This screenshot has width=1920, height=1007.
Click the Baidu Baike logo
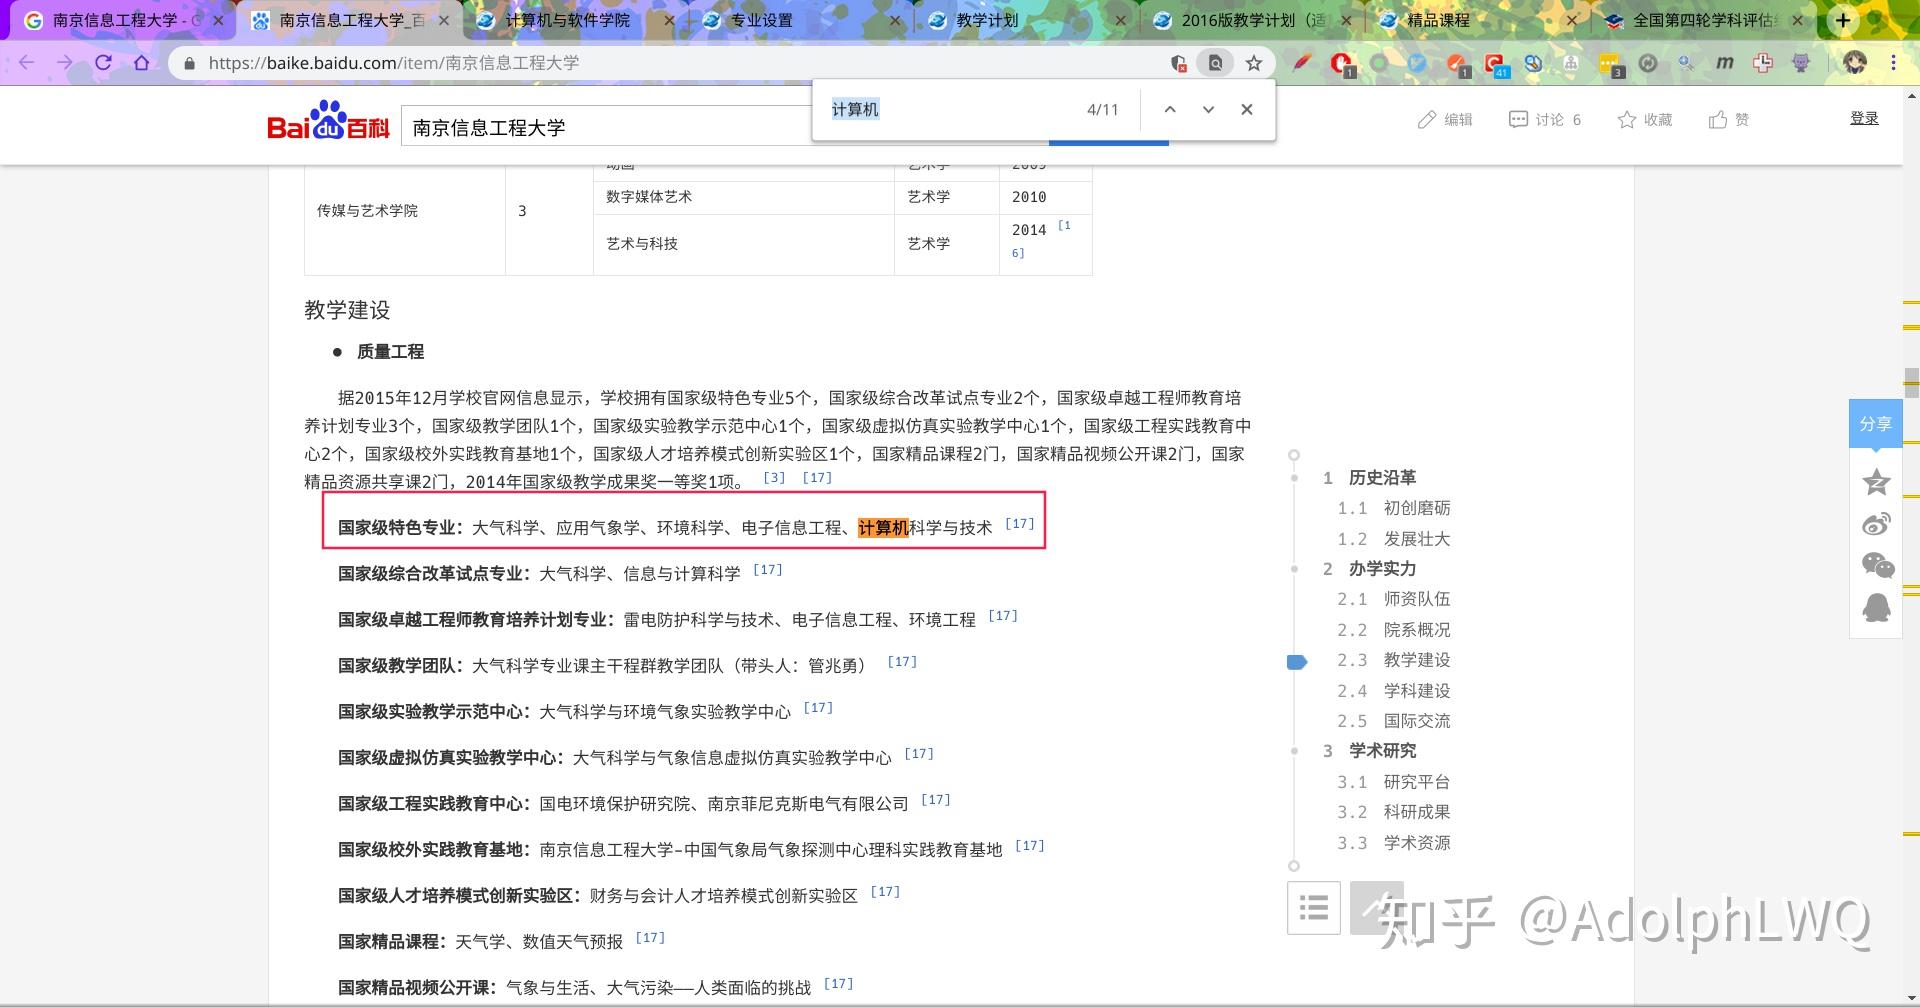(x=328, y=121)
